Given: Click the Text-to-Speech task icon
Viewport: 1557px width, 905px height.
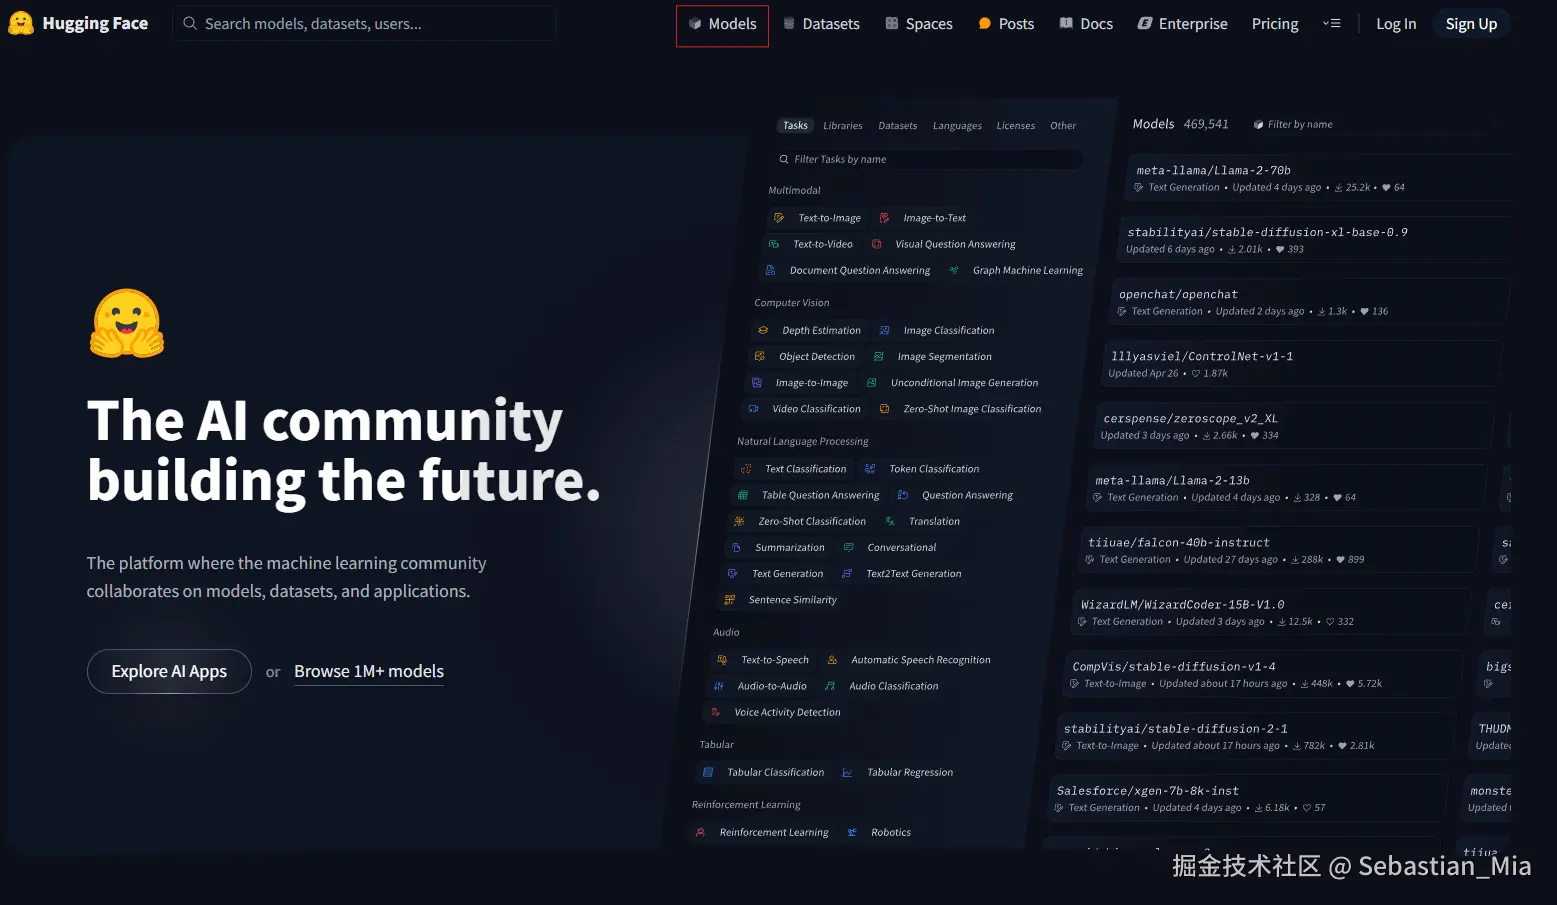Looking at the screenshot, I should pos(722,660).
